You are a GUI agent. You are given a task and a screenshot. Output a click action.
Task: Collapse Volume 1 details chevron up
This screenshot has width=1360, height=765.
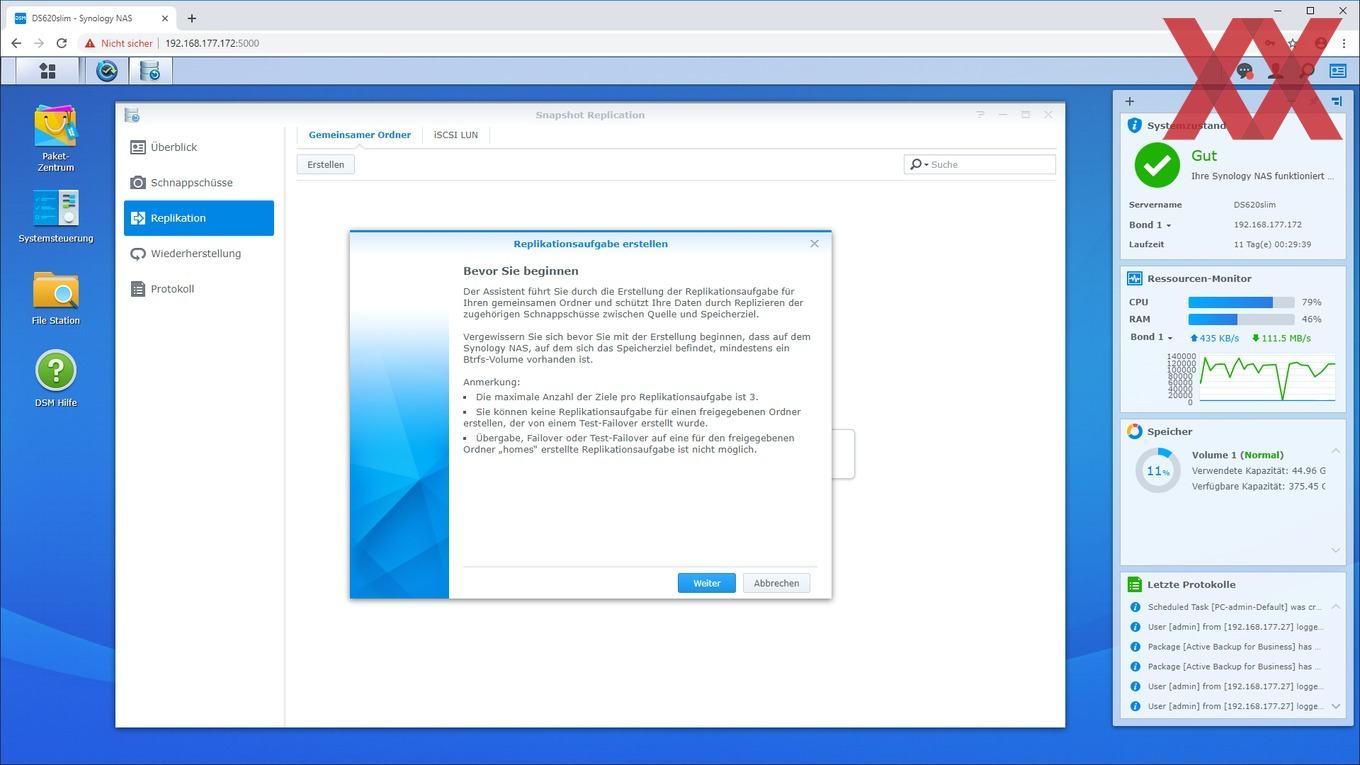(x=1336, y=452)
